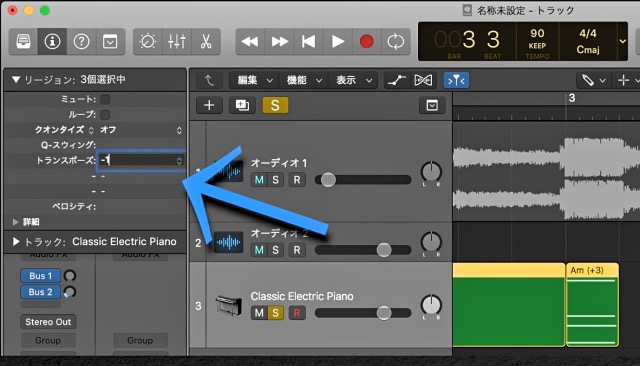Solo the オーディオ 1 track
The height and width of the screenshot is (366, 640).
click(276, 180)
